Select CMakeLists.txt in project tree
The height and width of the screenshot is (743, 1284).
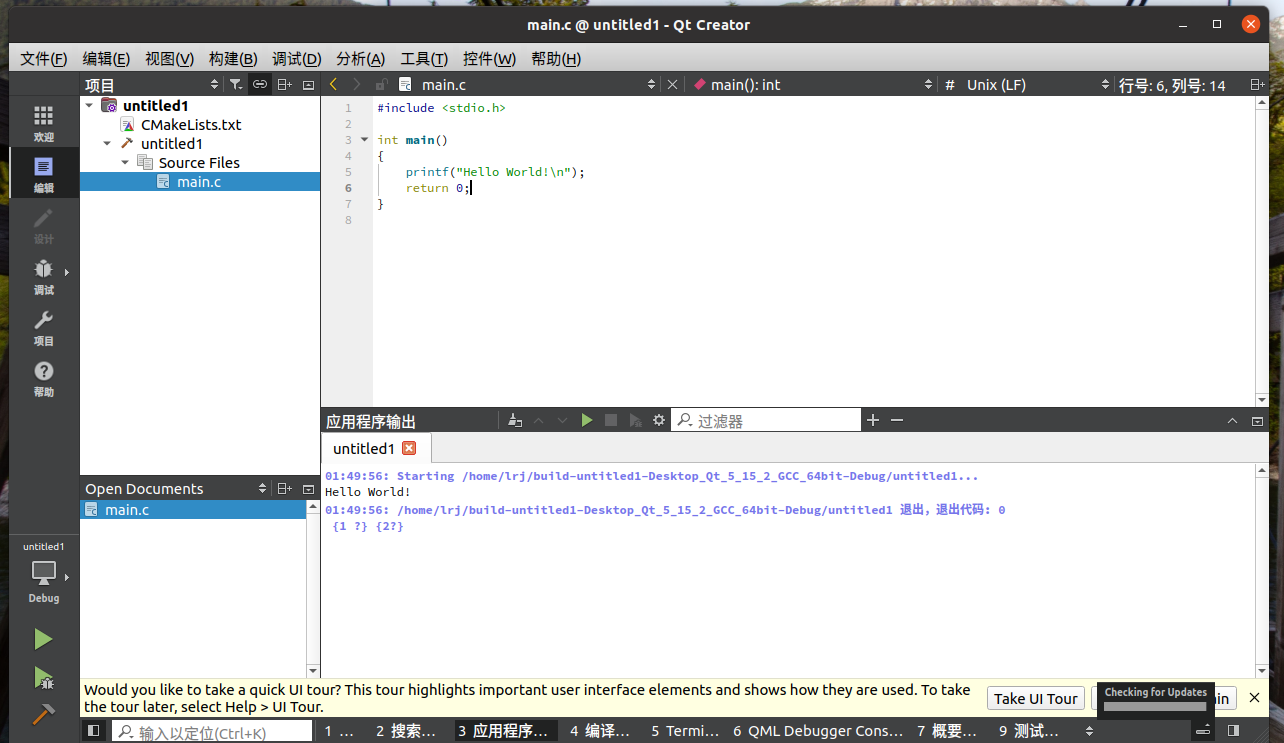click(x=191, y=124)
